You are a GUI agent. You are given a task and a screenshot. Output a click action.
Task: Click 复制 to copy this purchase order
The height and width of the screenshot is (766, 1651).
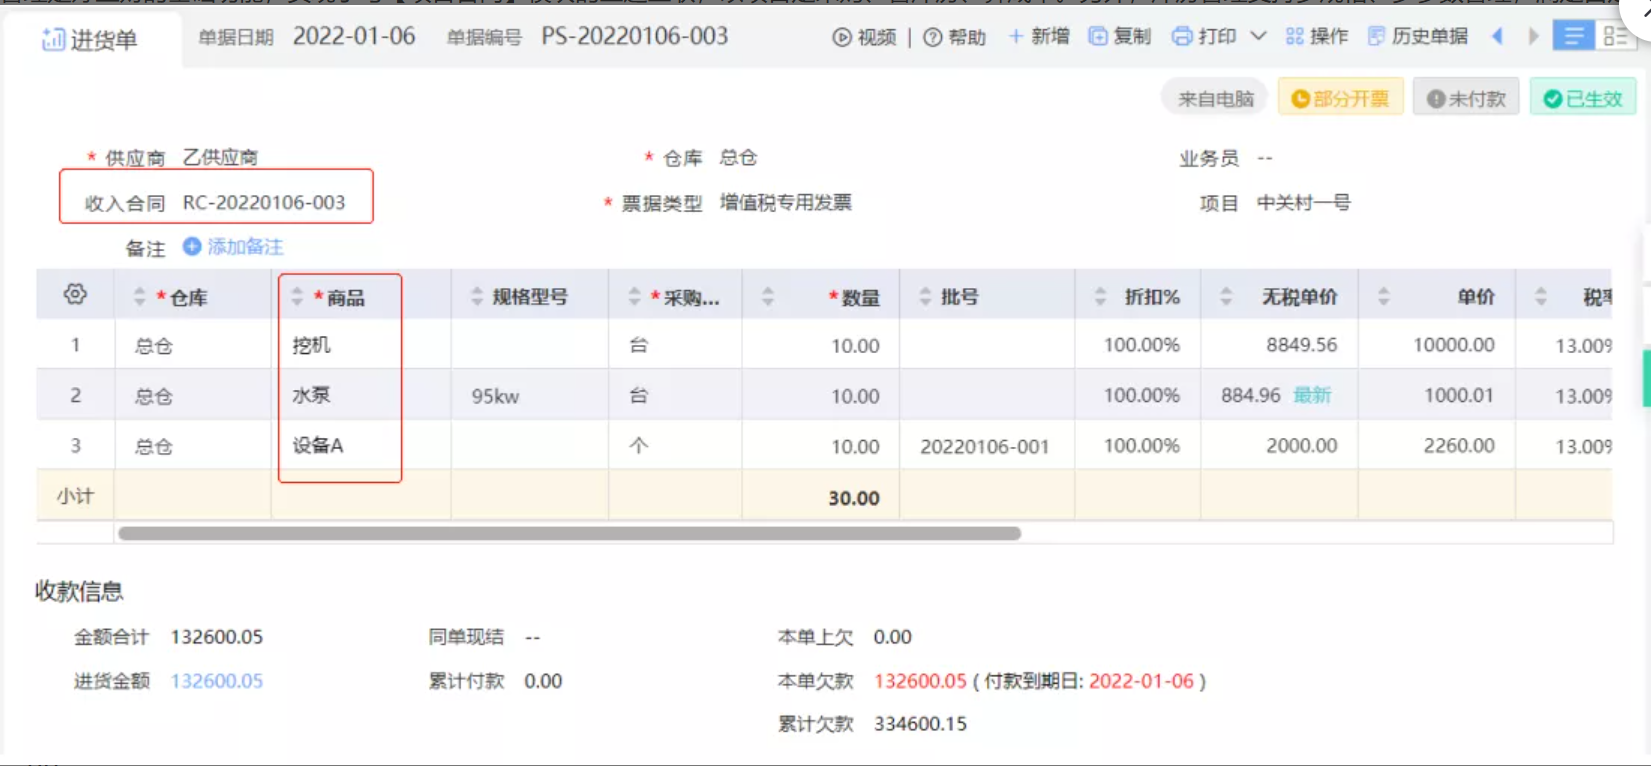(x=1120, y=37)
